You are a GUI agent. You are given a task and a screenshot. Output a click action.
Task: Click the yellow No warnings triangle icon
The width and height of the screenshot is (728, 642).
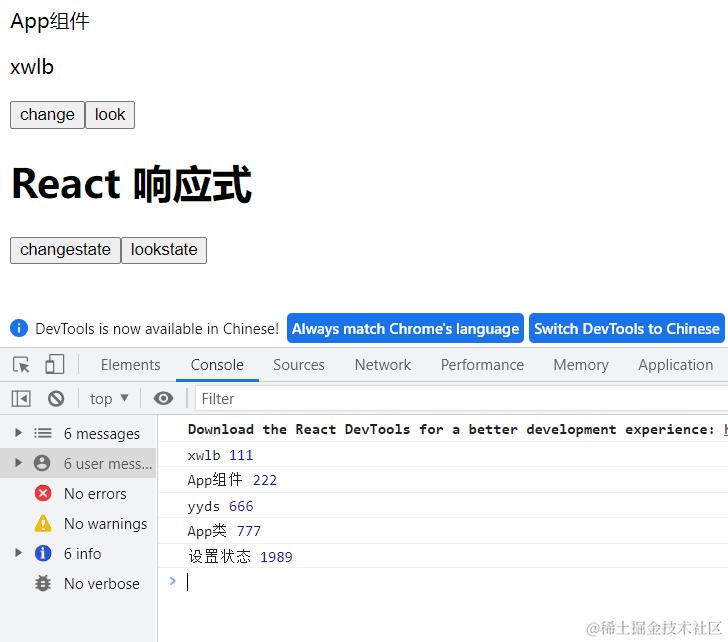click(43, 523)
